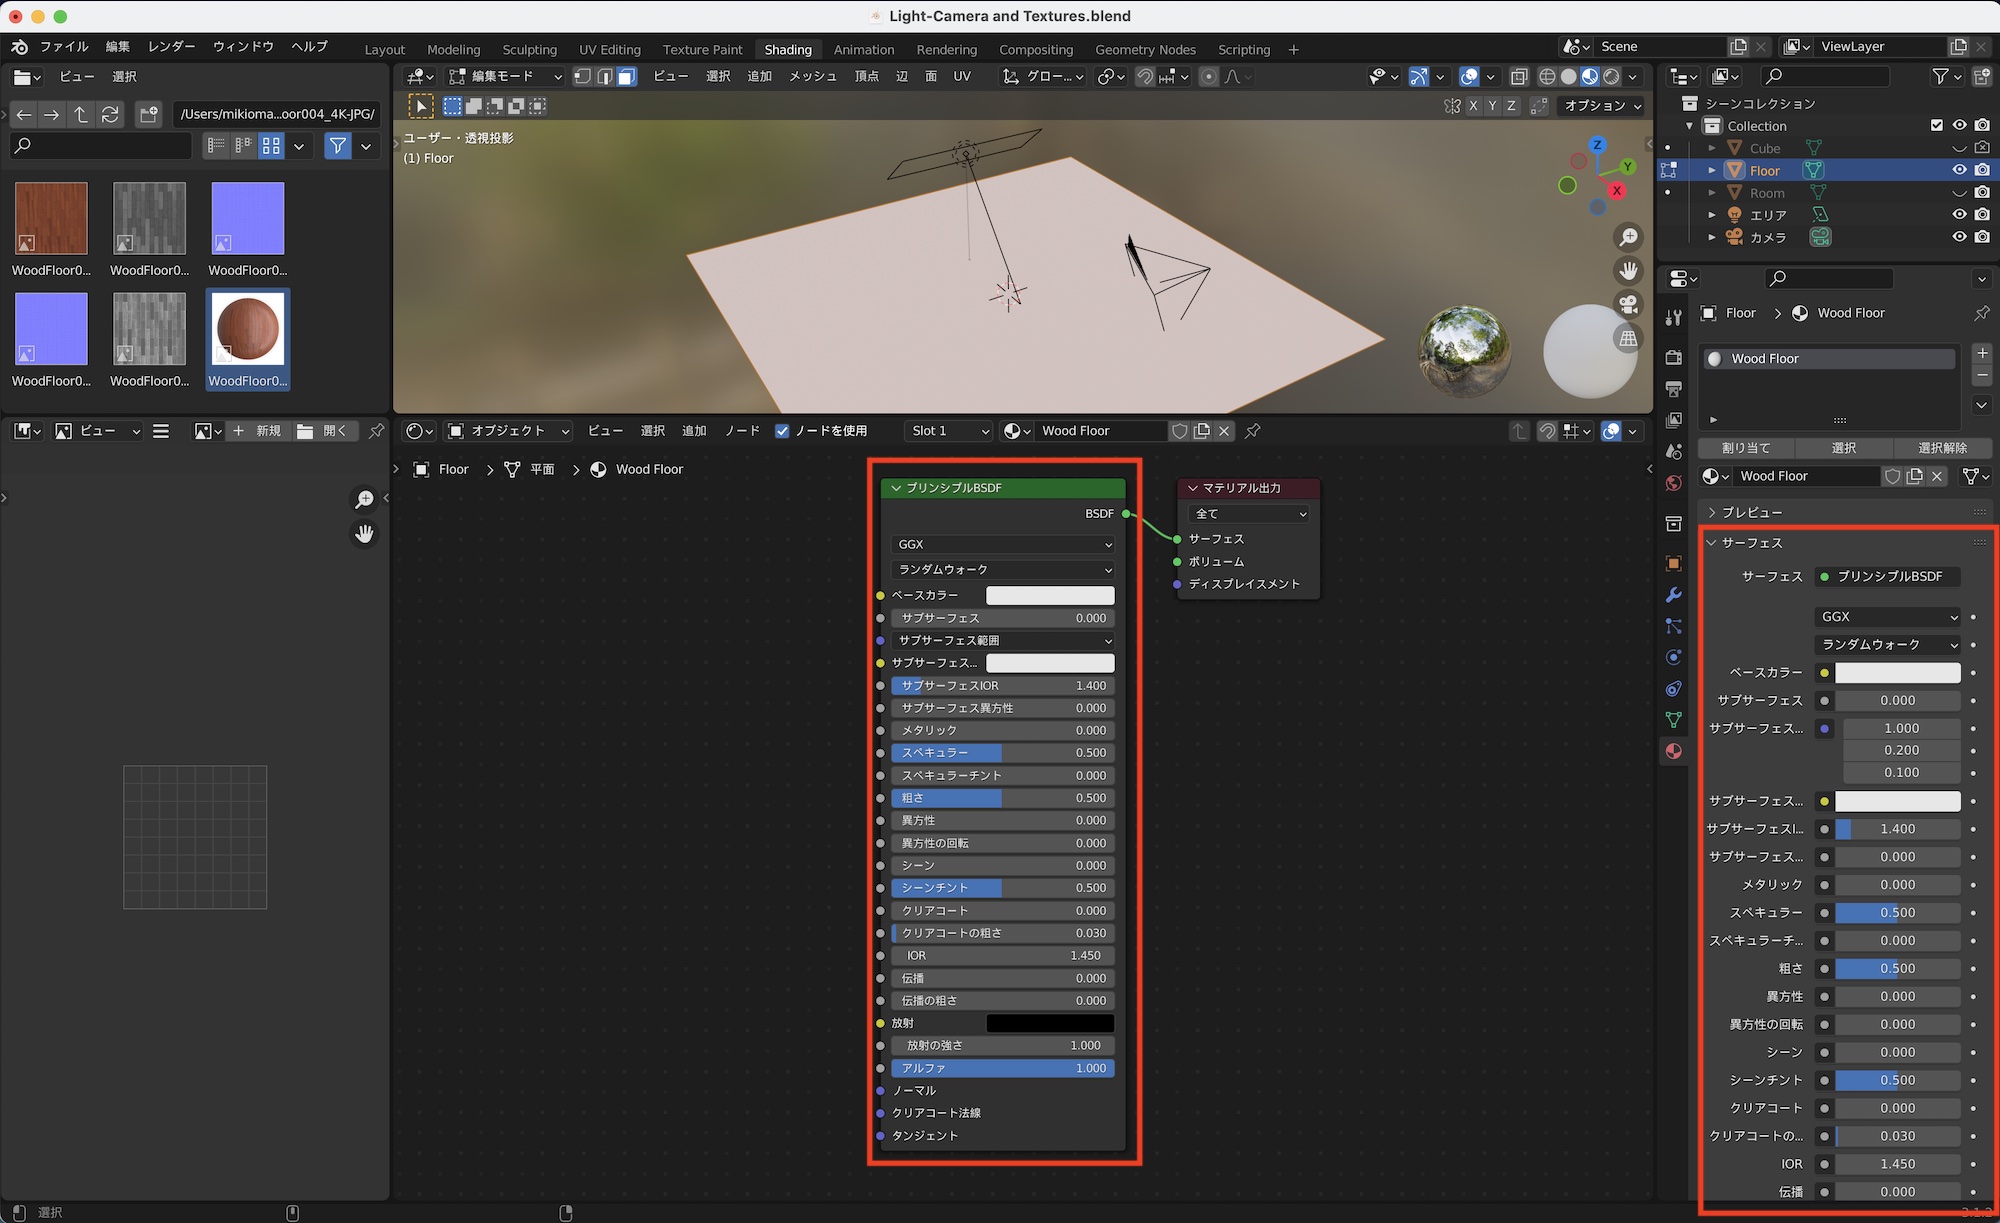Open the レンダー menu
This screenshot has width=2000, height=1223.
(171, 47)
